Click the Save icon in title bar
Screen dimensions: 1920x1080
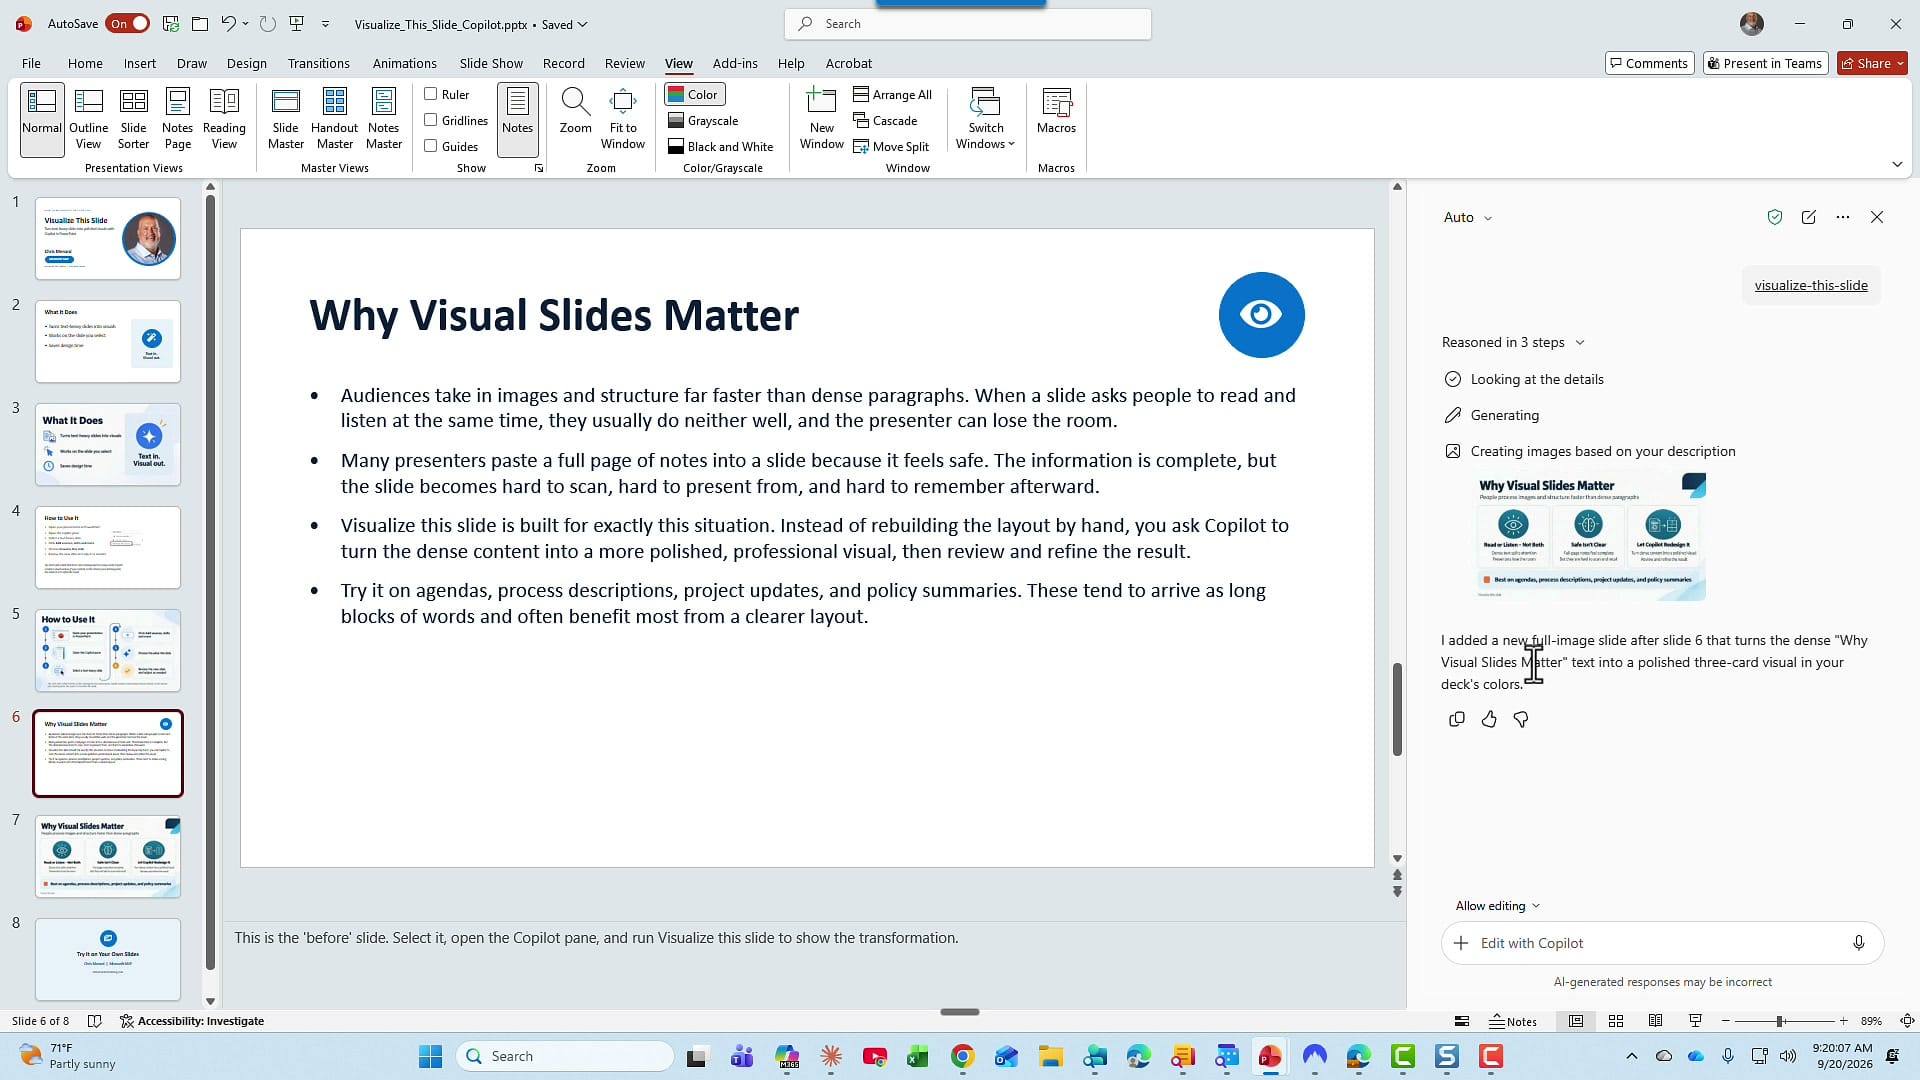pyautogui.click(x=171, y=24)
